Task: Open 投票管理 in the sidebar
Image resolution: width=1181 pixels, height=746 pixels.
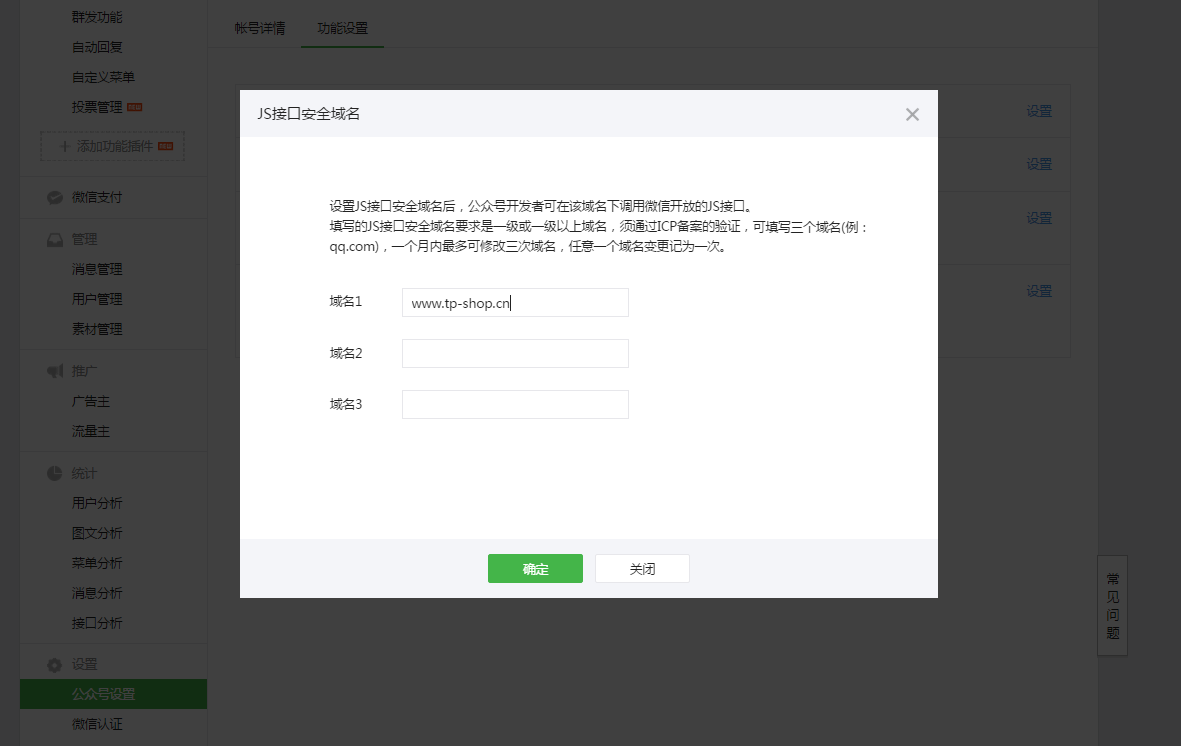Action: [x=97, y=107]
